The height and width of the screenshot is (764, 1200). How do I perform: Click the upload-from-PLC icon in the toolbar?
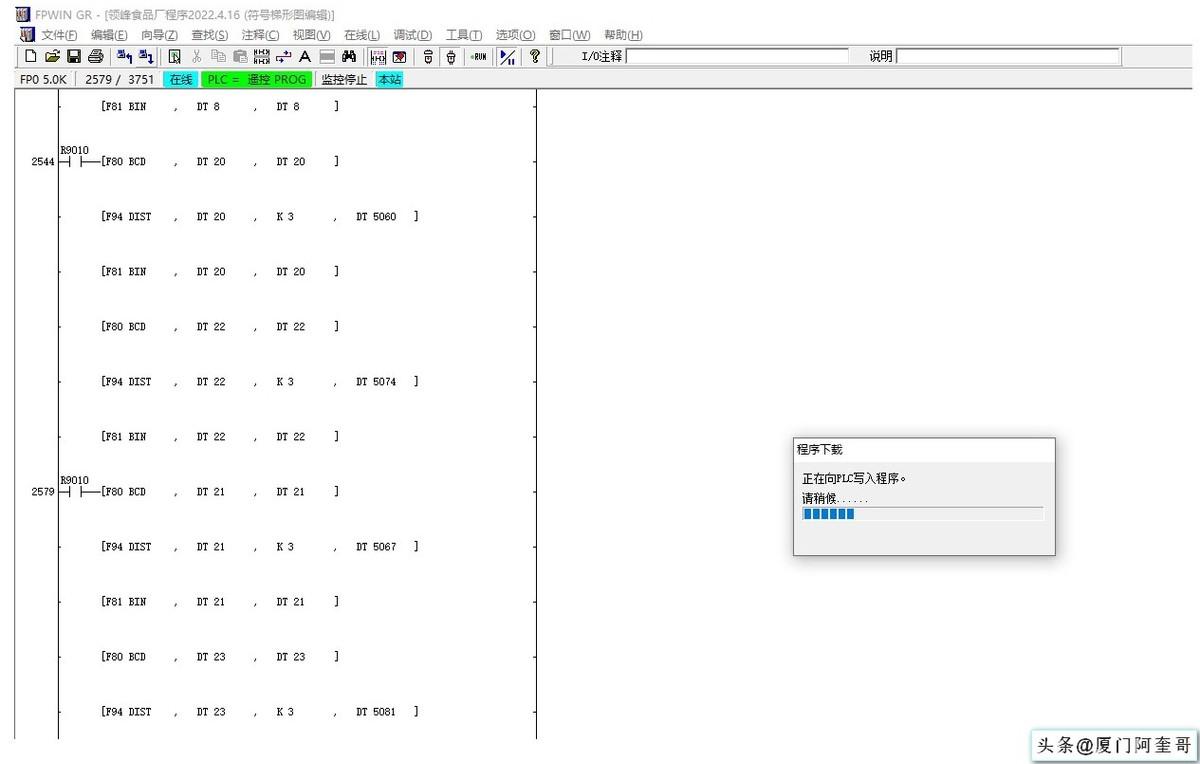click(146, 57)
